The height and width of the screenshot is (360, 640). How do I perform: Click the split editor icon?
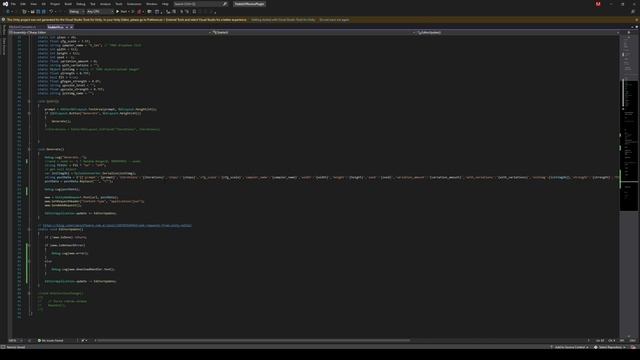coord(629,32)
